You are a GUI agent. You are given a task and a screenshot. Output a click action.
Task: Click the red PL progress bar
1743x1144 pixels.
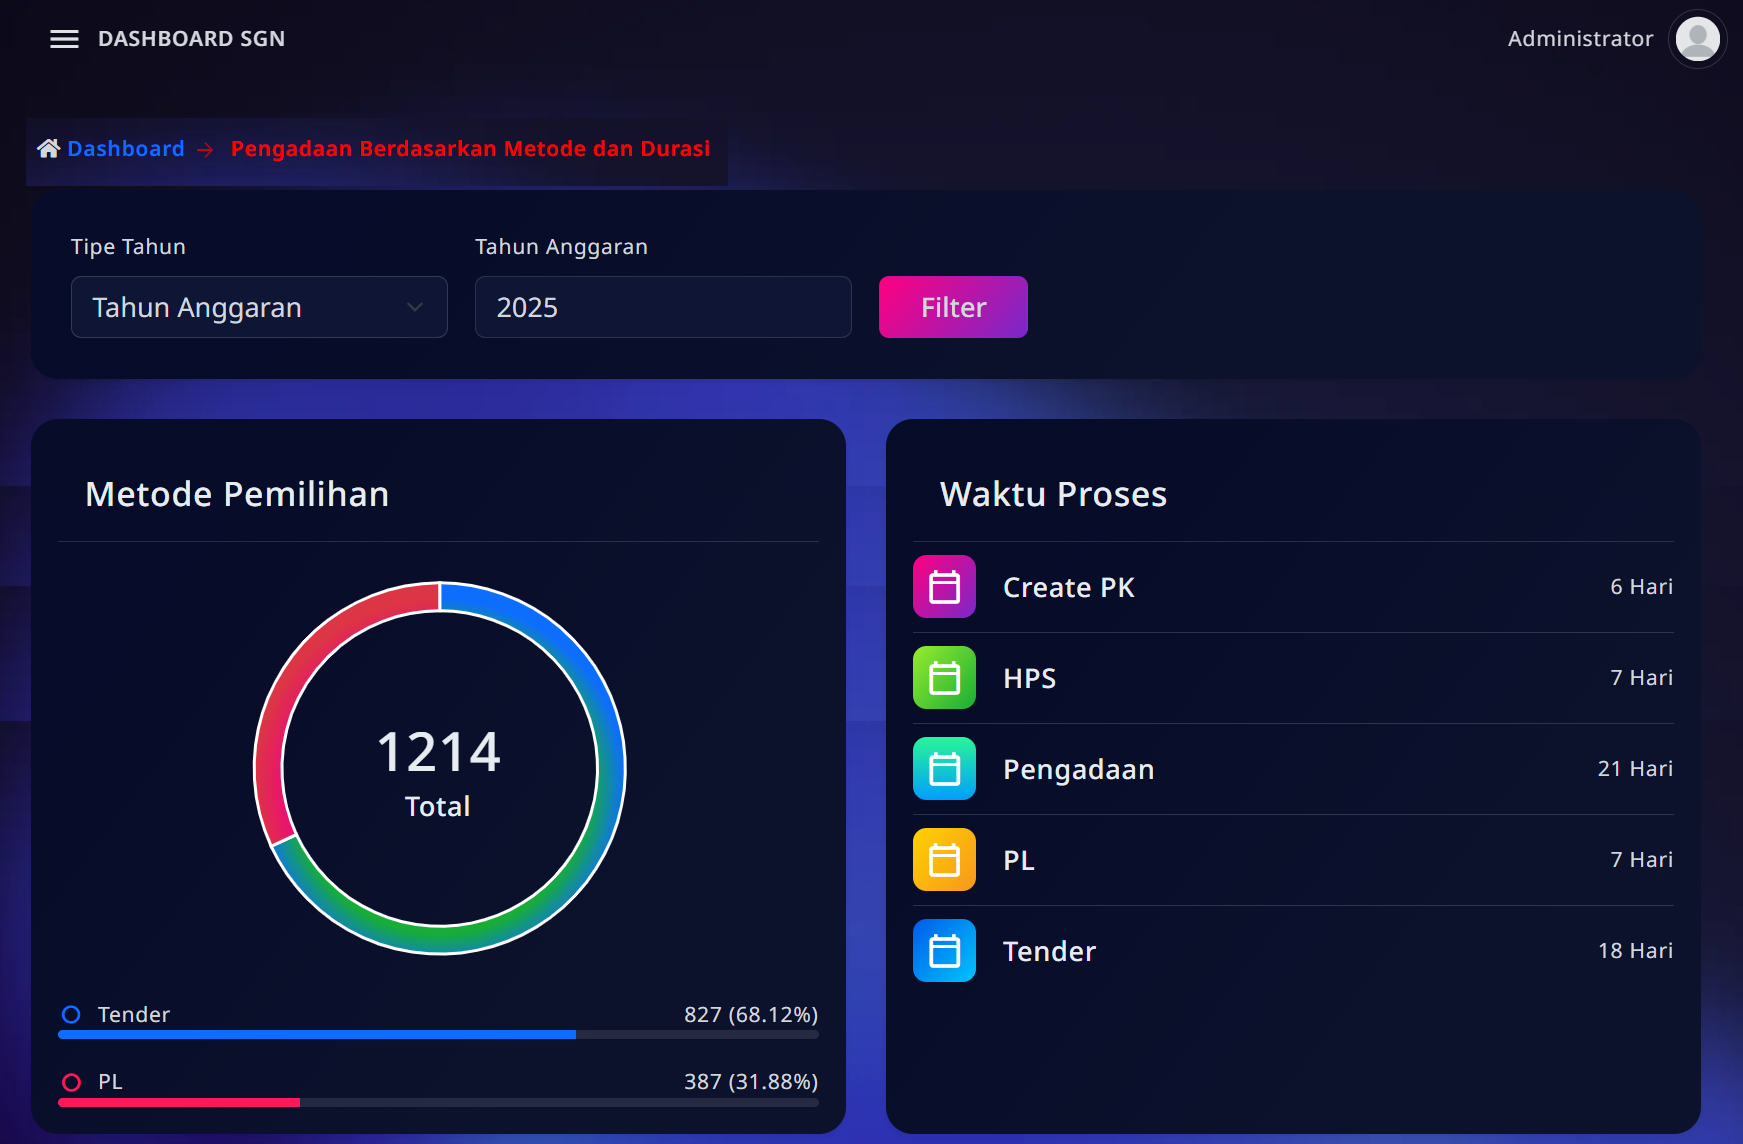pos(179,1102)
